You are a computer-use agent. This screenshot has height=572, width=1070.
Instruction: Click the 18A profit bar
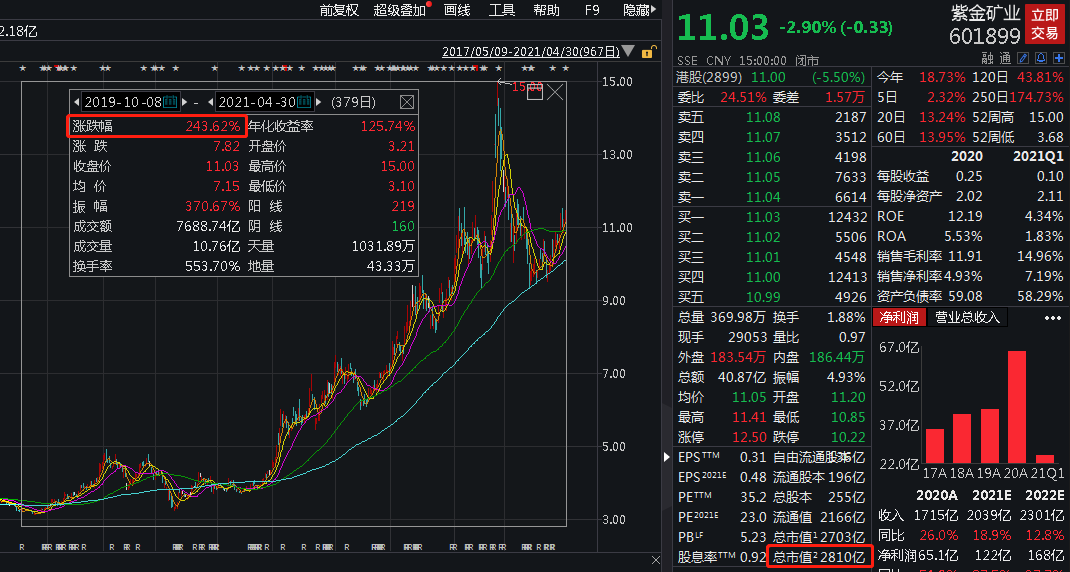[962, 438]
